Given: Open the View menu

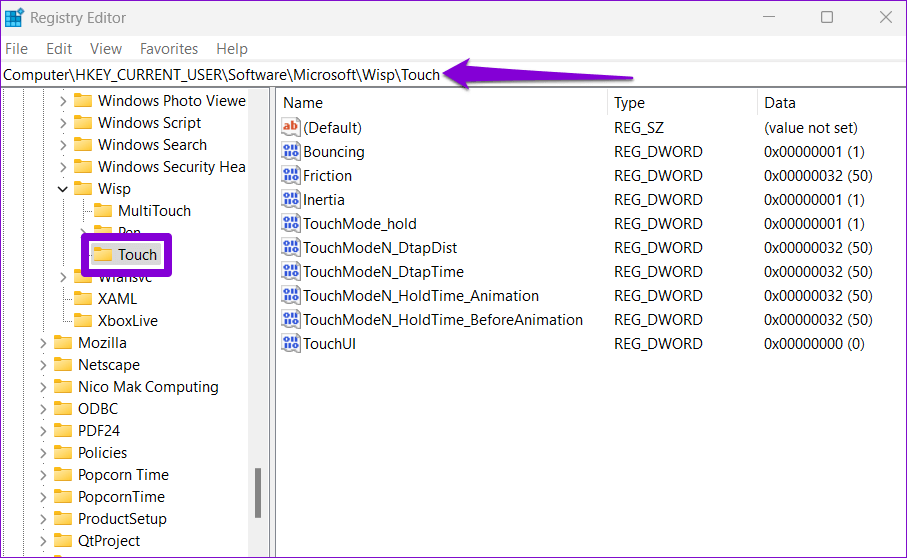Looking at the screenshot, I should tap(106, 49).
